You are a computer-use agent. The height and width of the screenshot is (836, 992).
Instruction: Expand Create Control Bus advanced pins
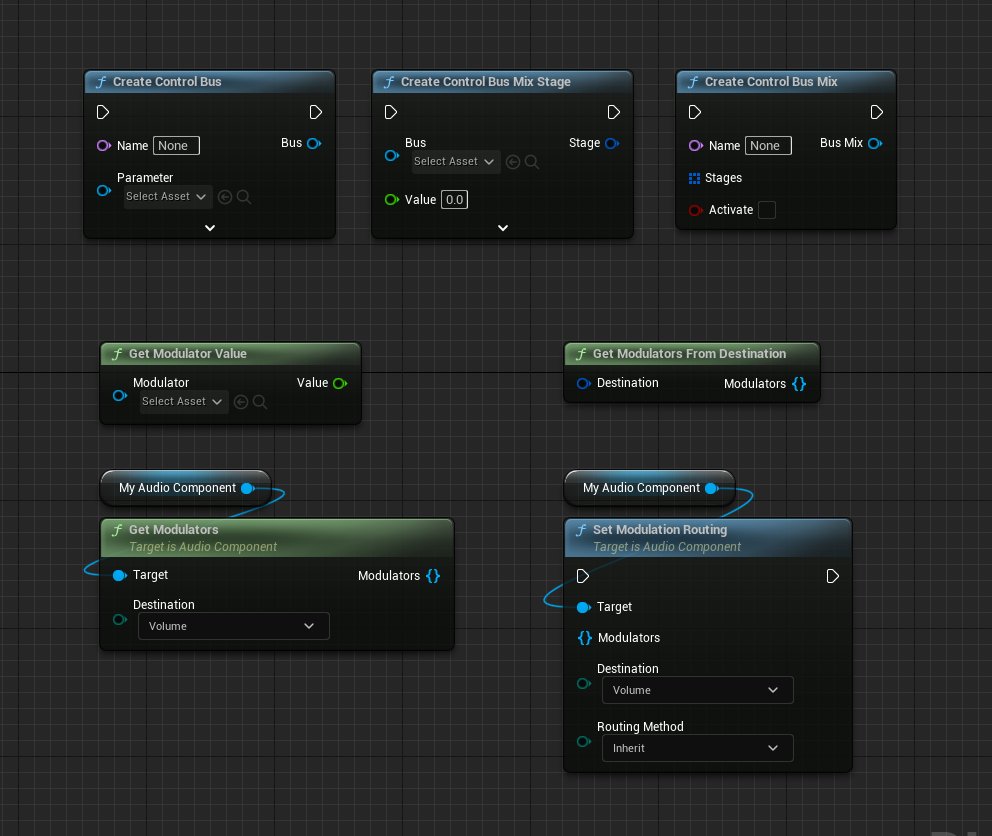(210, 228)
